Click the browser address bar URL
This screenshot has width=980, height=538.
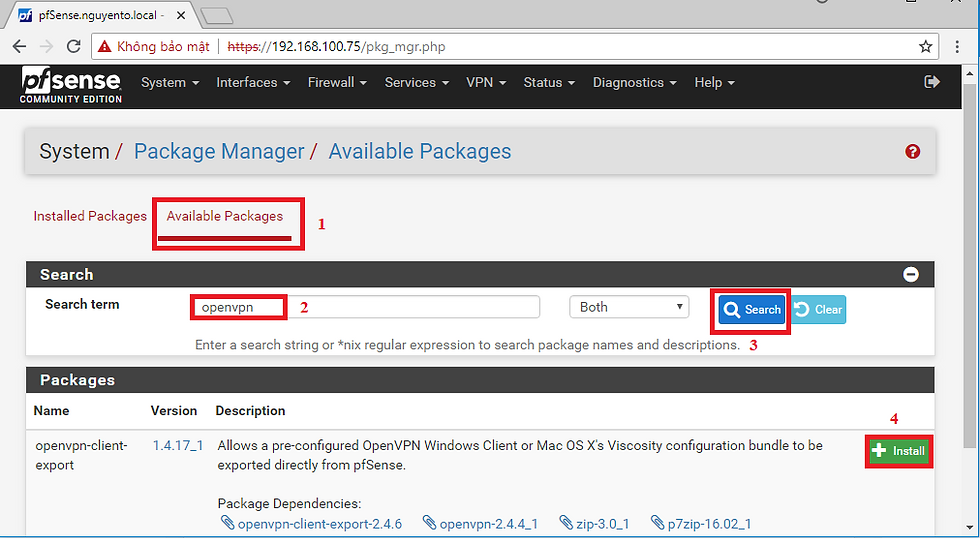click(336, 47)
